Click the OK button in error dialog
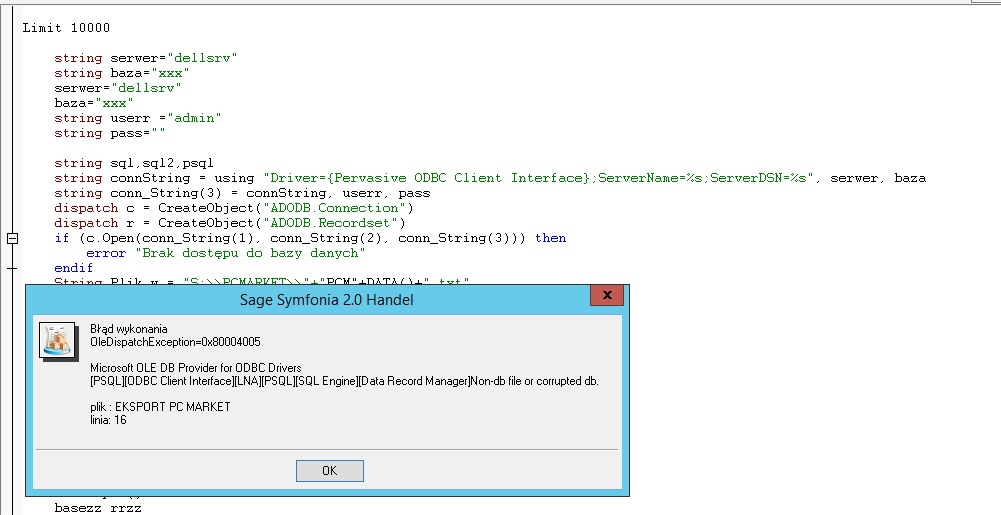Viewport: 1001px width, 515px height. point(329,470)
